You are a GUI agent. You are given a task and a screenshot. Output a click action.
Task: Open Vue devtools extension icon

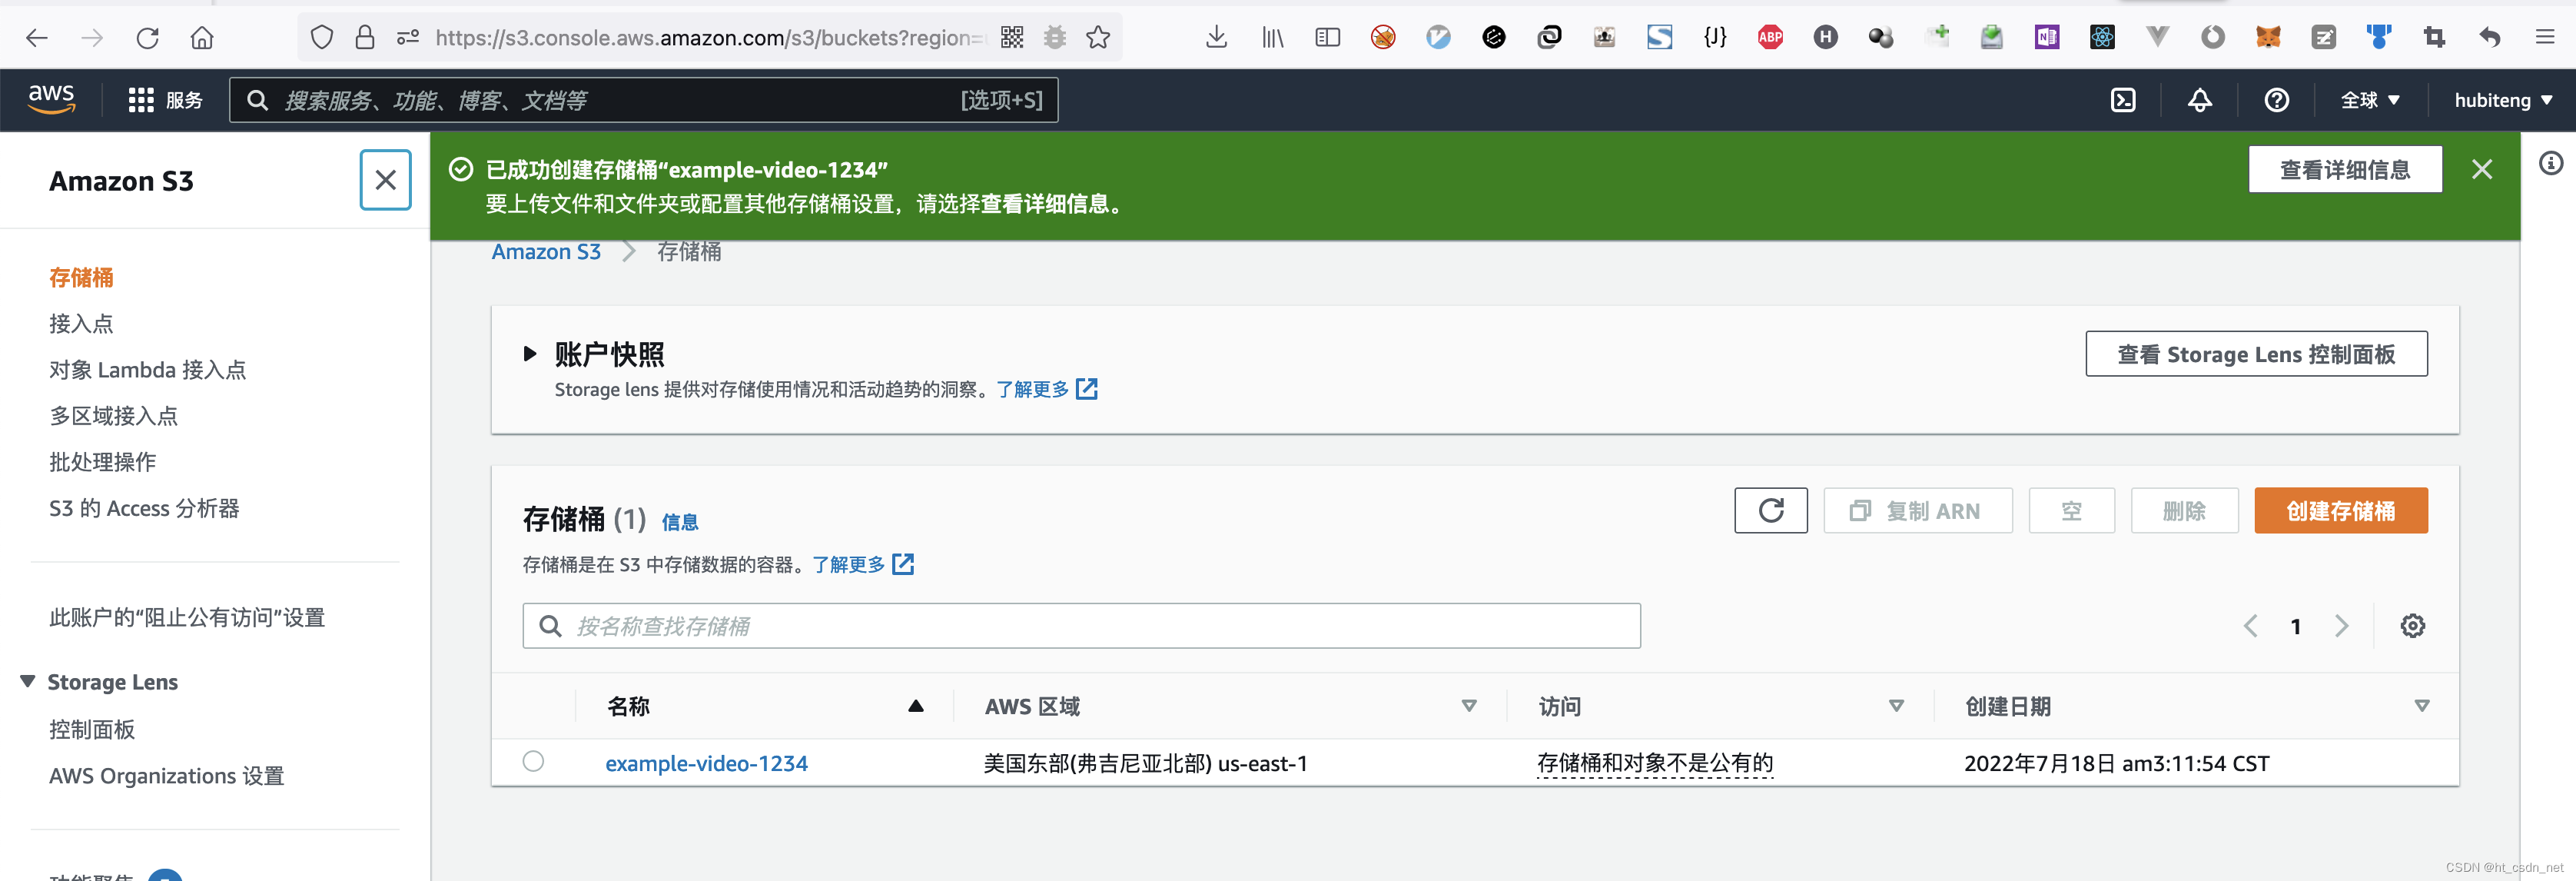coord(2157,38)
